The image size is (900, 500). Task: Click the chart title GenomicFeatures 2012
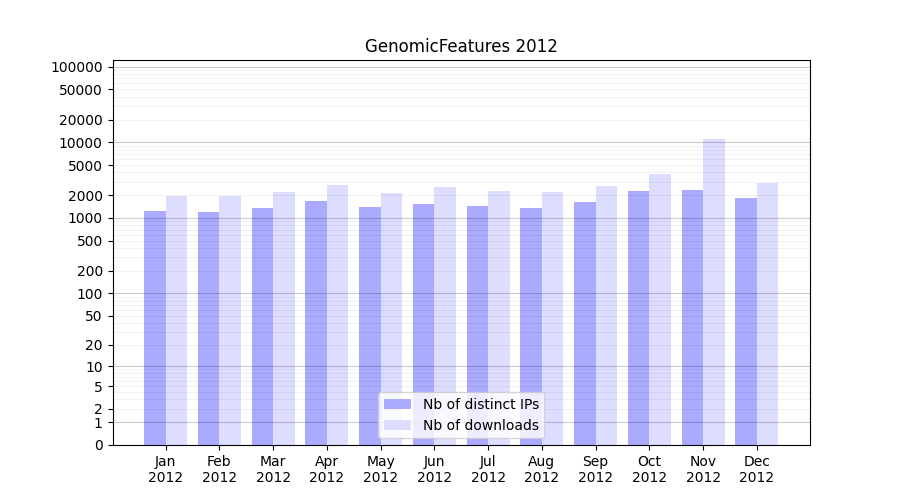click(x=461, y=46)
